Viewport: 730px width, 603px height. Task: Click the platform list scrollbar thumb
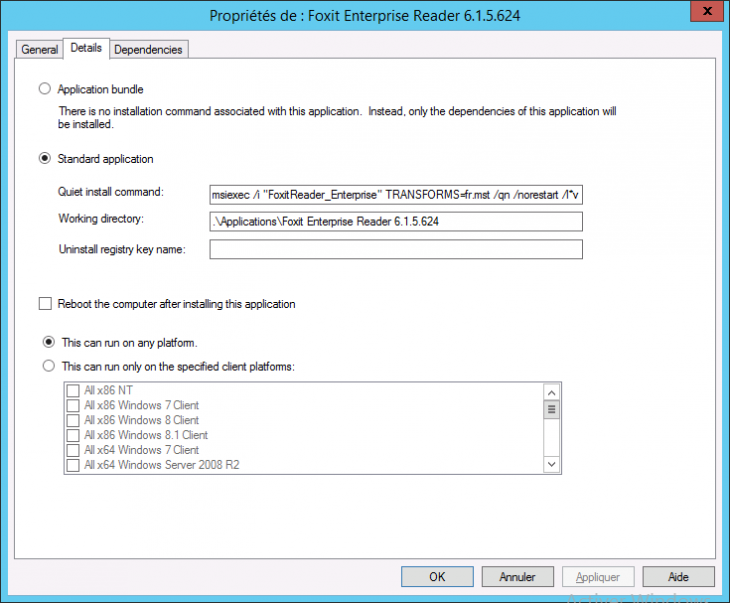click(552, 410)
